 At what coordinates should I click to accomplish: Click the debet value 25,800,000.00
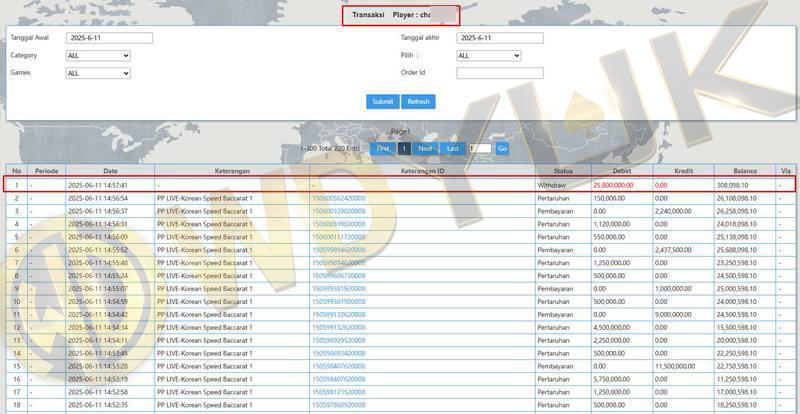[613, 185]
